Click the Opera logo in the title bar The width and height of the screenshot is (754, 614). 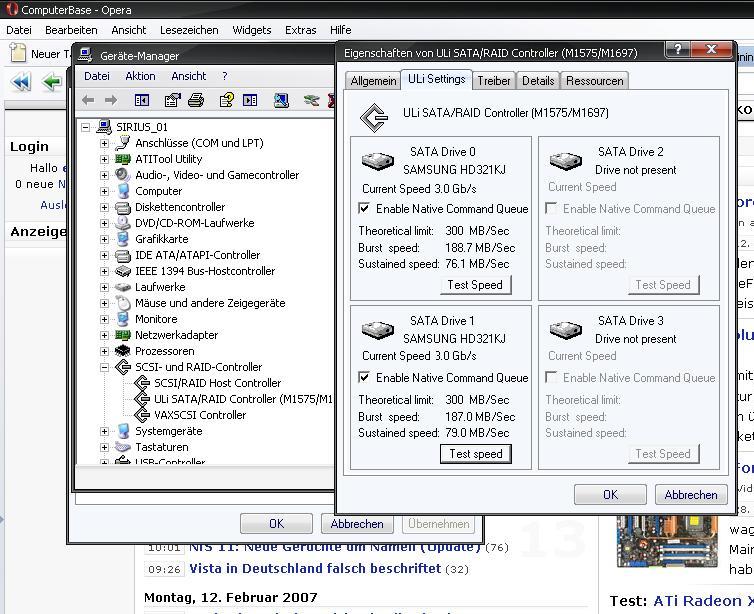click(12, 9)
